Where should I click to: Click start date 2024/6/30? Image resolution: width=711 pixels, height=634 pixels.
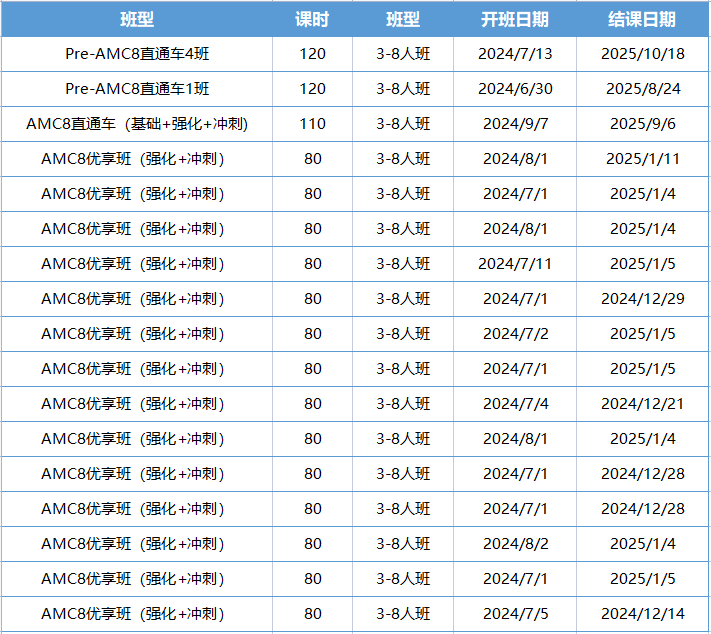point(515,89)
